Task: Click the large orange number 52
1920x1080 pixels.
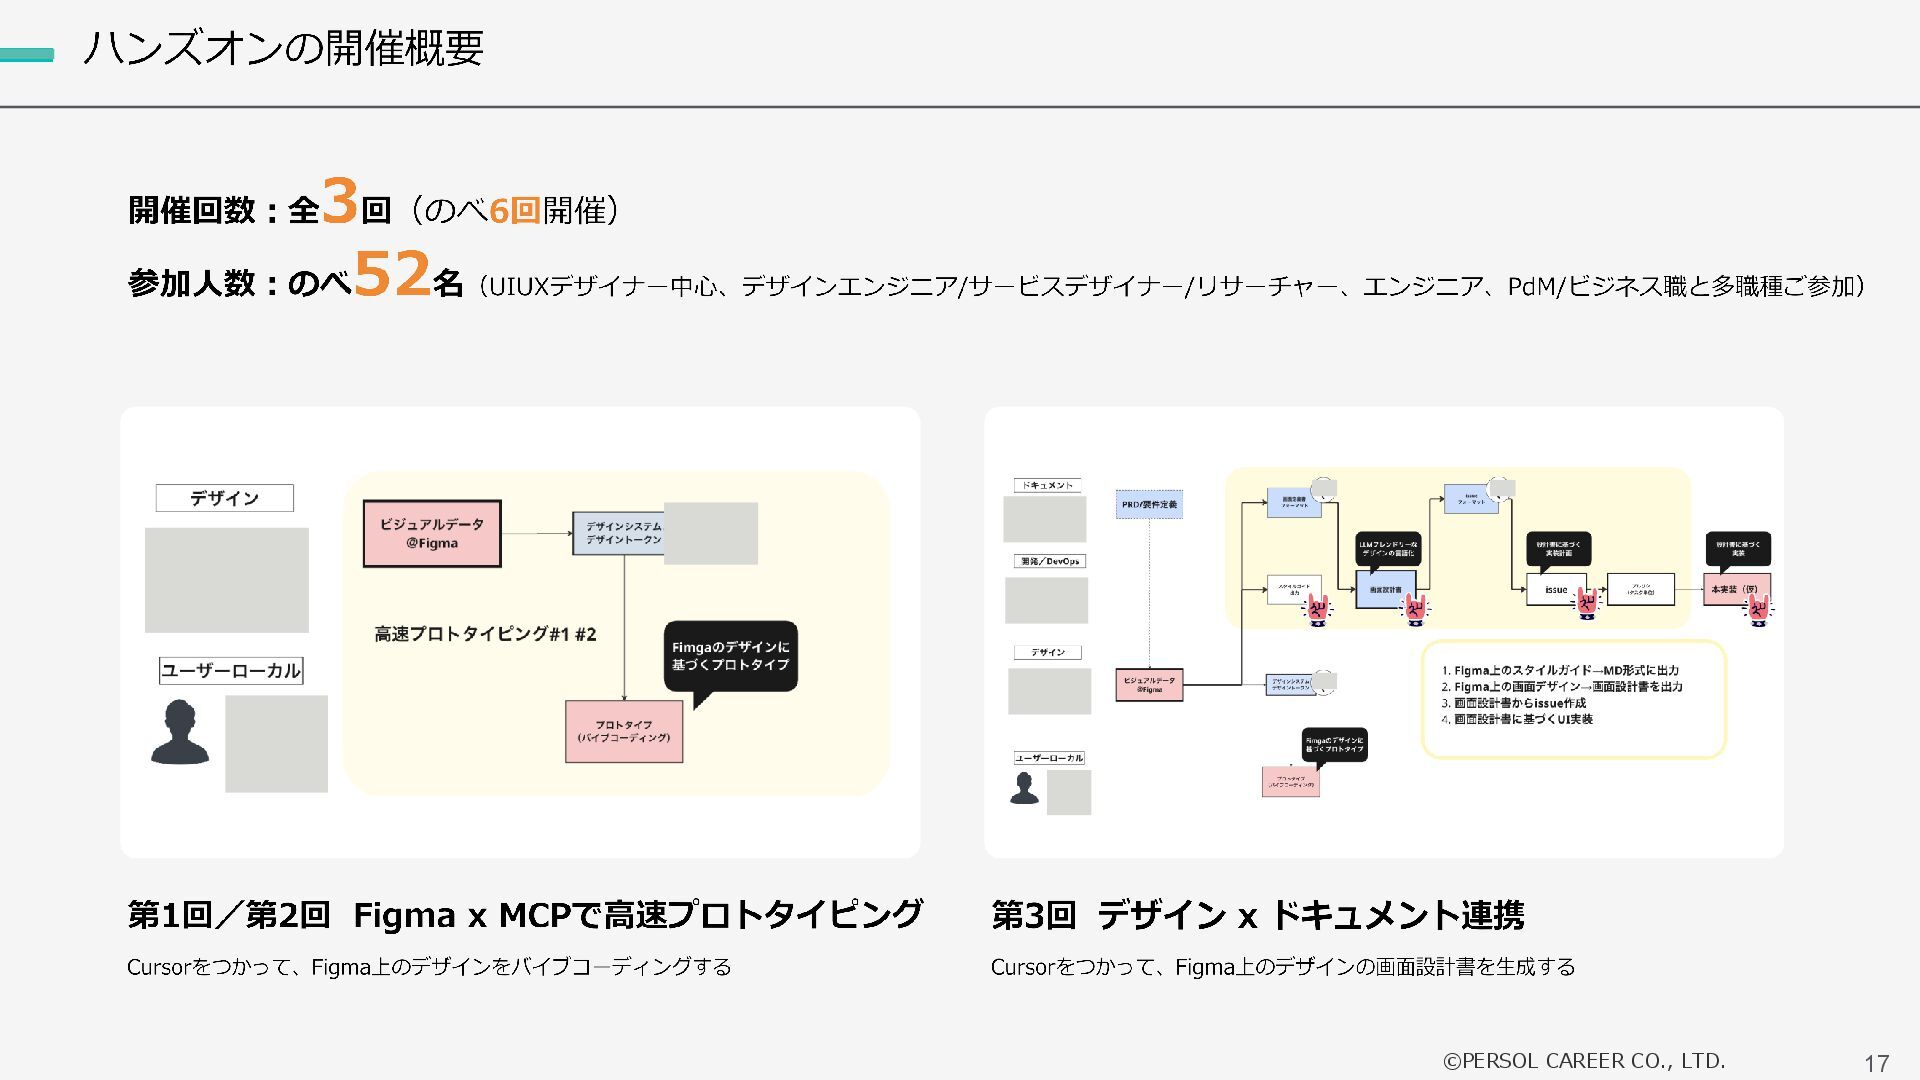Action: (x=392, y=275)
